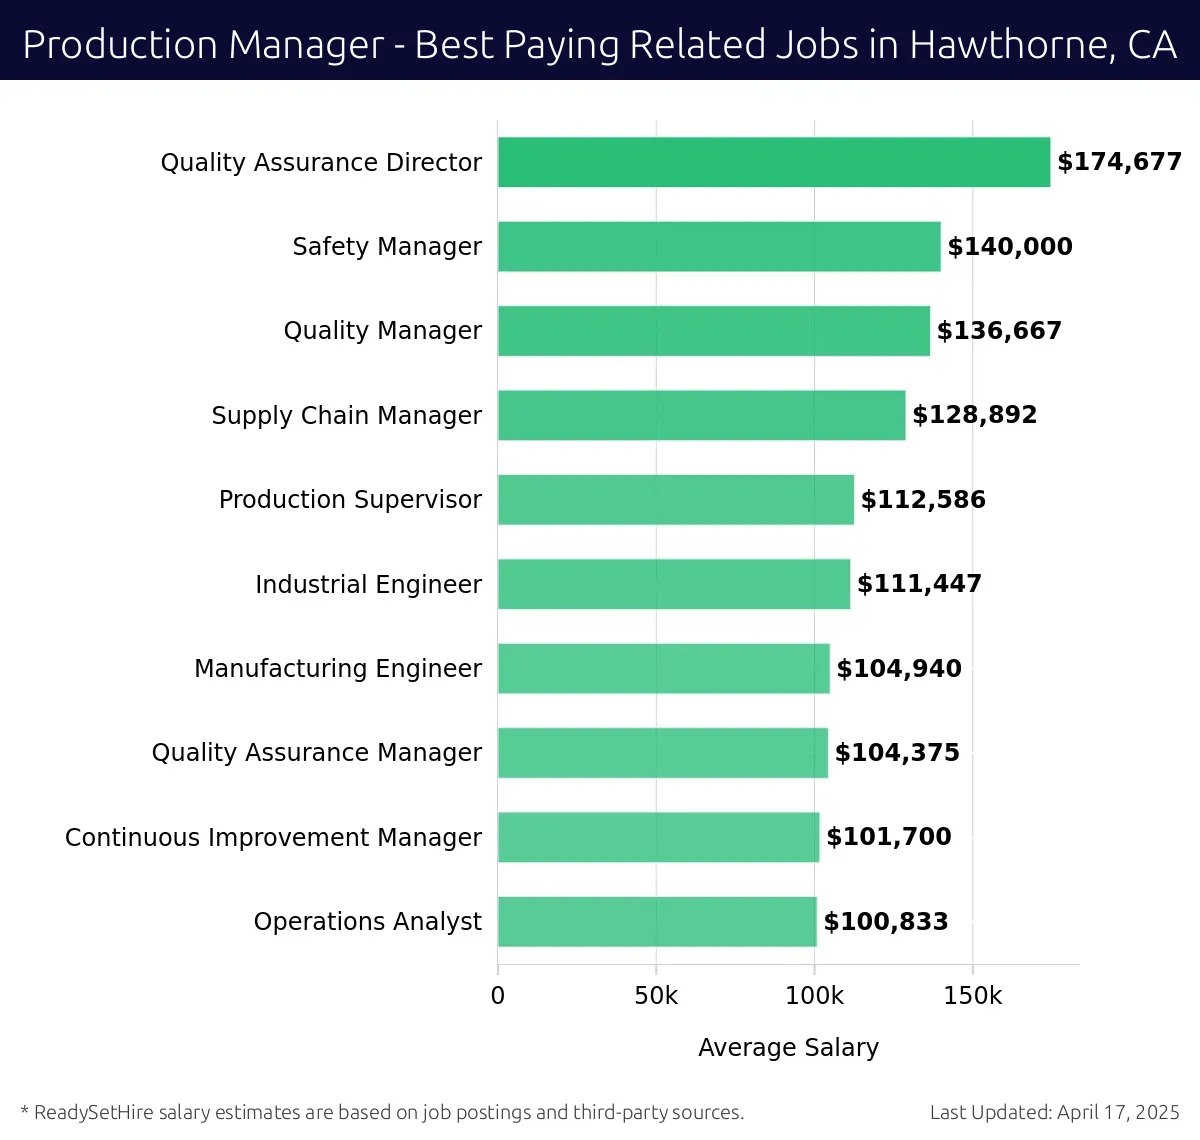Click the "Continuous Improvement Manager" label
1200x1140 pixels.
tap(273, 838)
